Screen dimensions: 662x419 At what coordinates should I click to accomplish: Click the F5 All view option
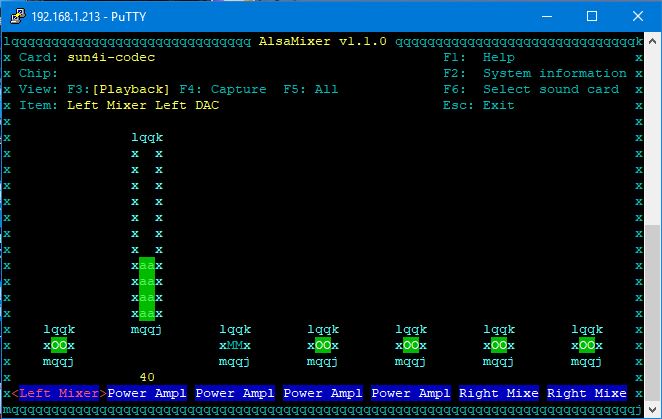point(311,89)
